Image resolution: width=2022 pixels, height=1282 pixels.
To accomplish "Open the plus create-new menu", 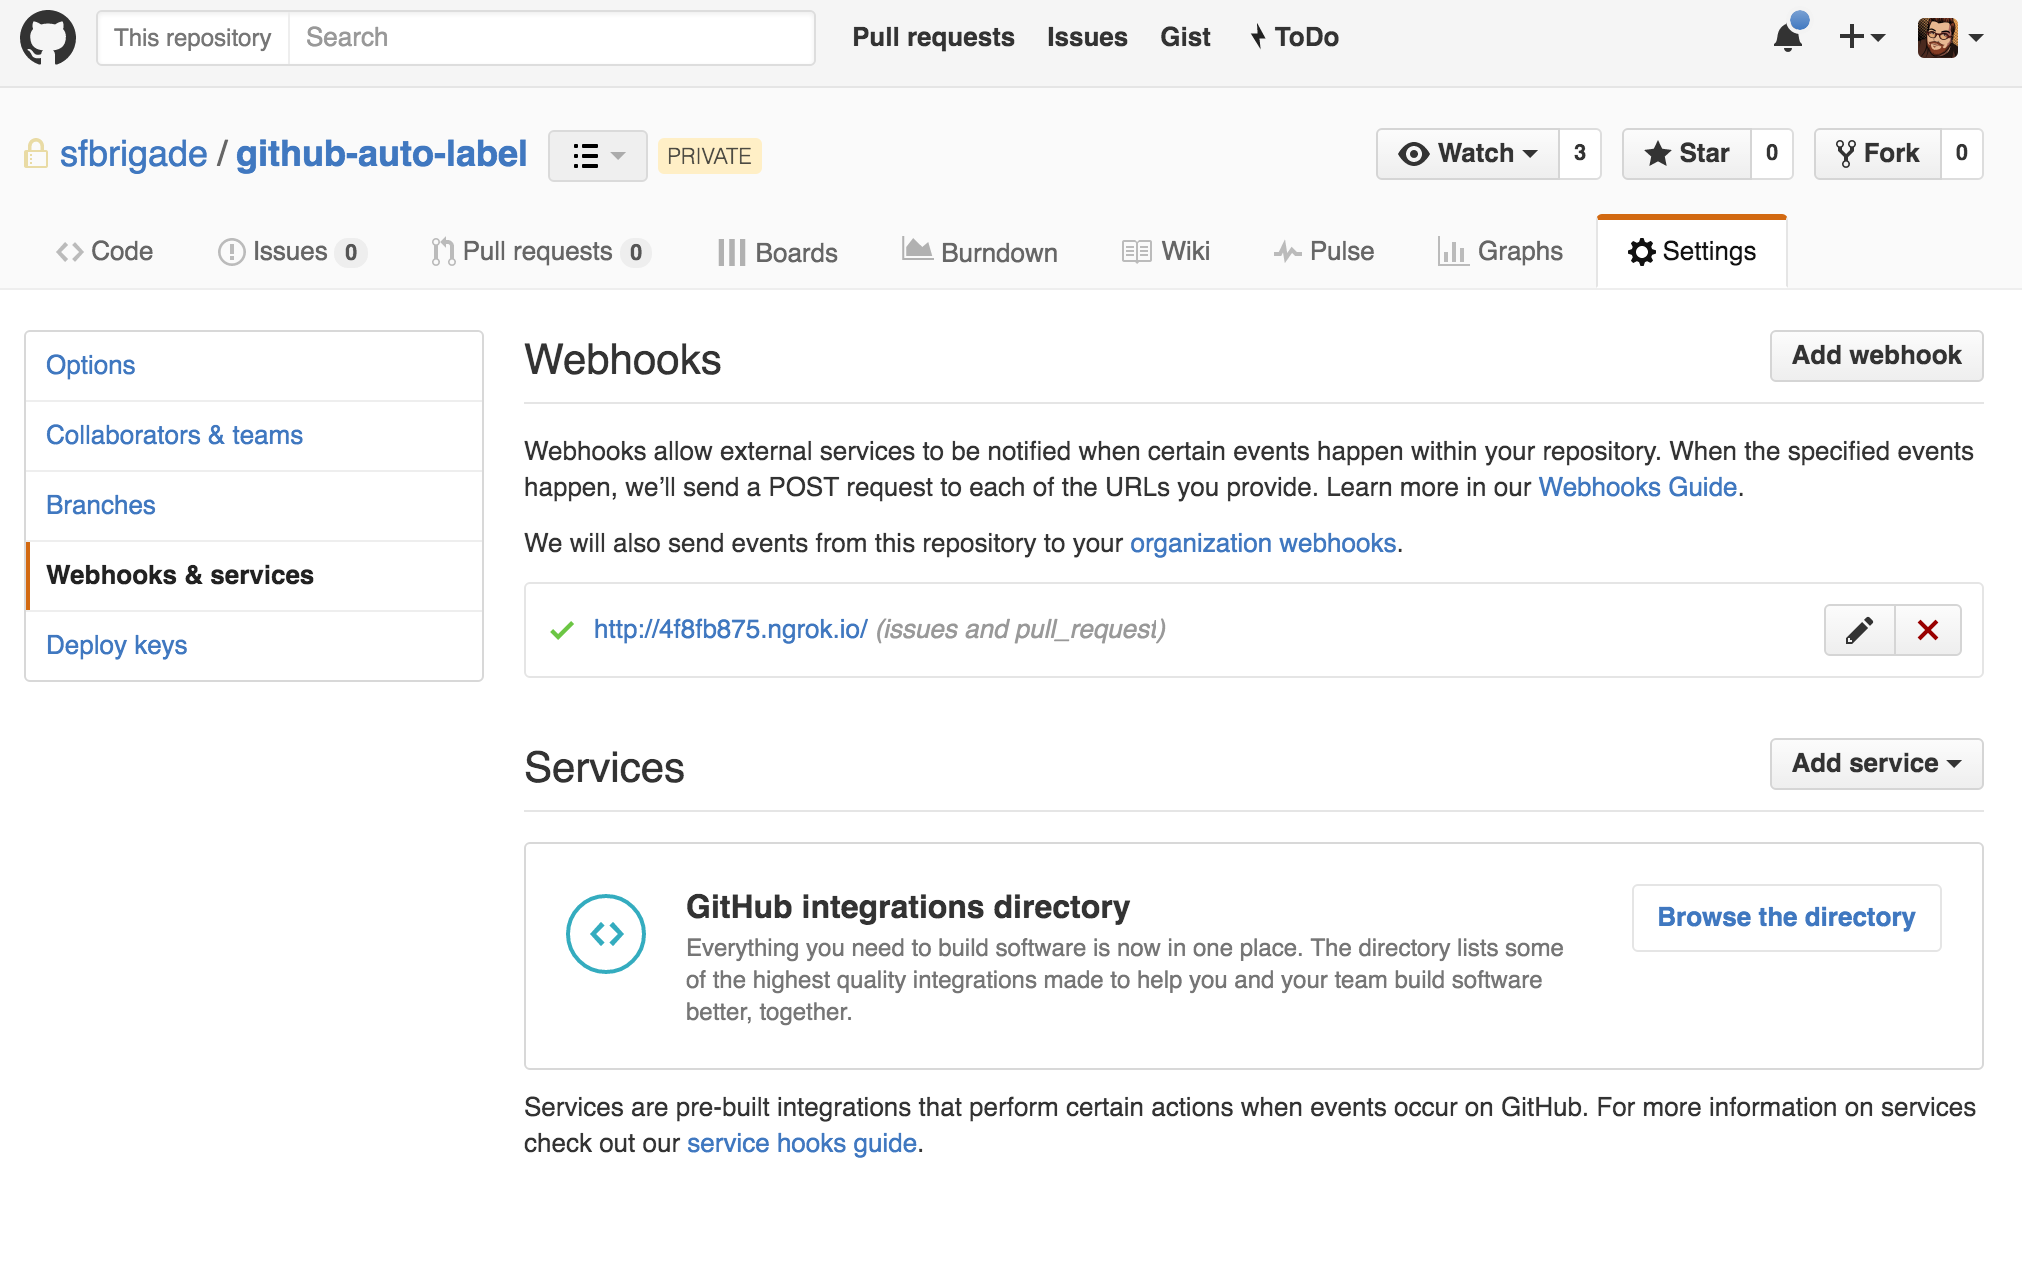I will [x=1861, y=38].
